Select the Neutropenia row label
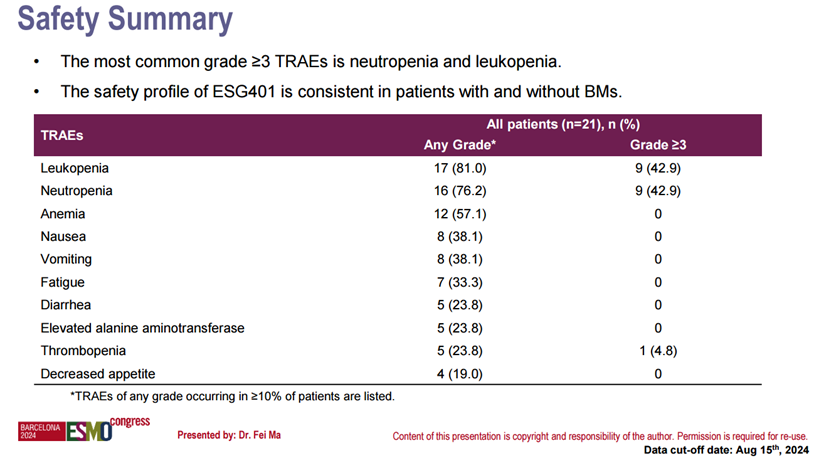This screenshot has width=814, height=458. 76,190
